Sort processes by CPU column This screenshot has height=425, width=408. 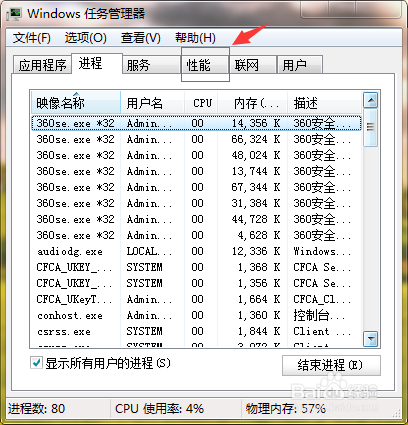coord(201,103)
